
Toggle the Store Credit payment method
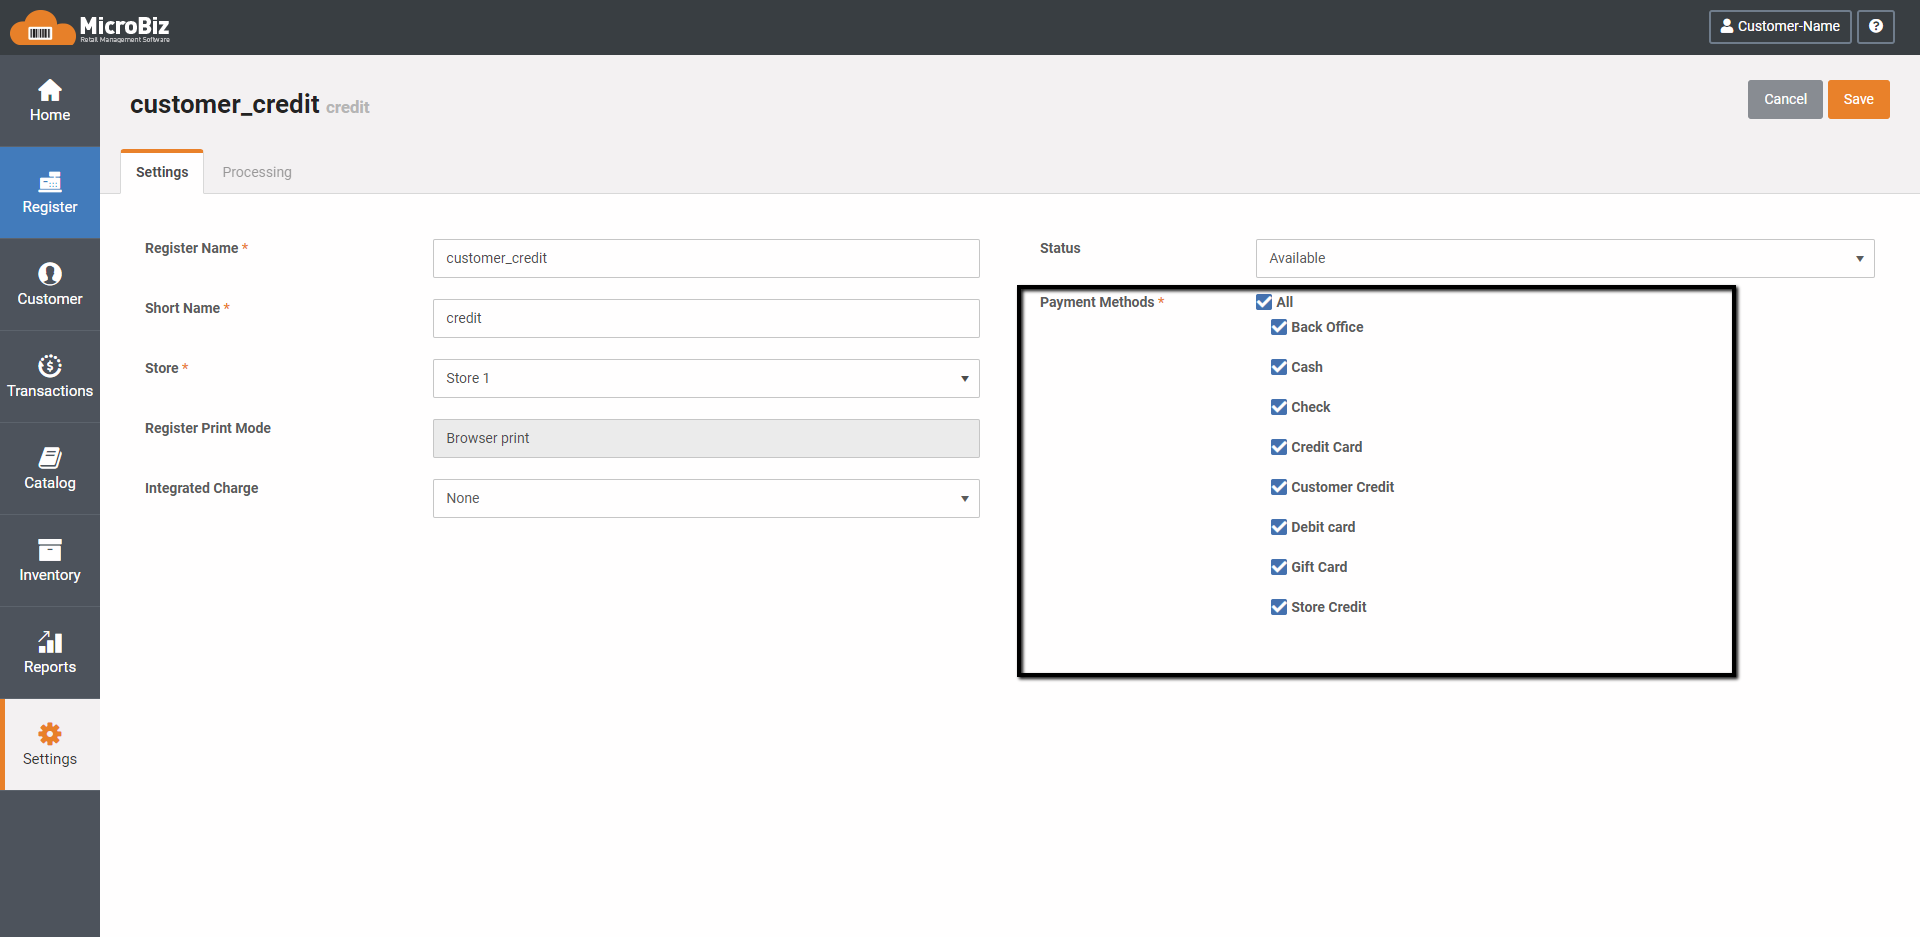click(x=1279, y=607)
